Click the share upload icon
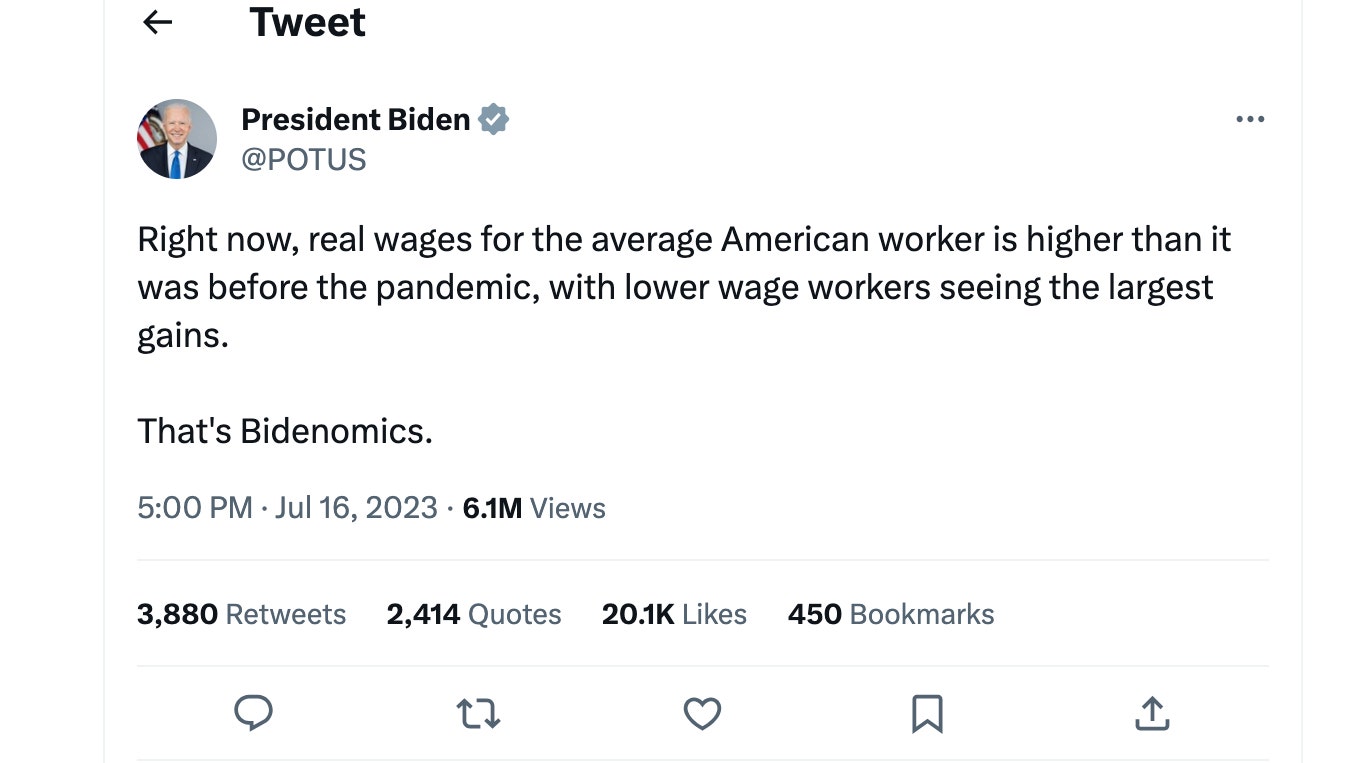The height and width of the screenshot is (763, 1356). (x=1152, y=713)
